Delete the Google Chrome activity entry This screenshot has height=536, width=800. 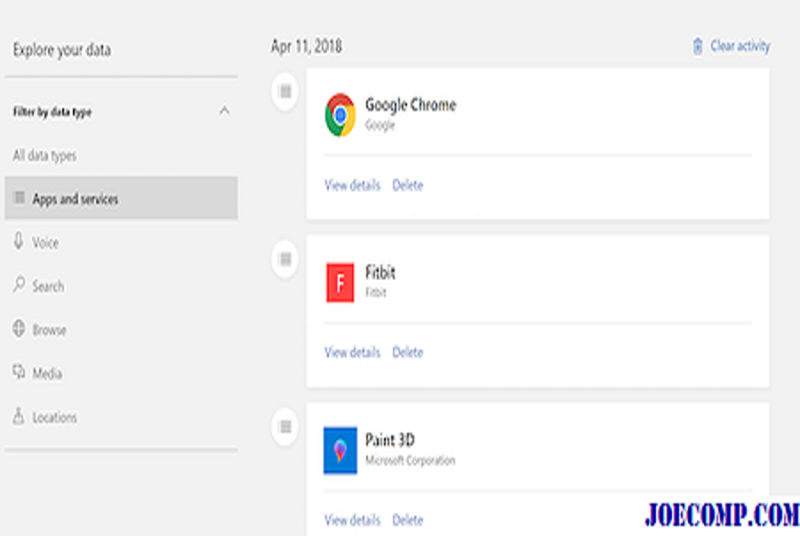click(x=408, y=185)
